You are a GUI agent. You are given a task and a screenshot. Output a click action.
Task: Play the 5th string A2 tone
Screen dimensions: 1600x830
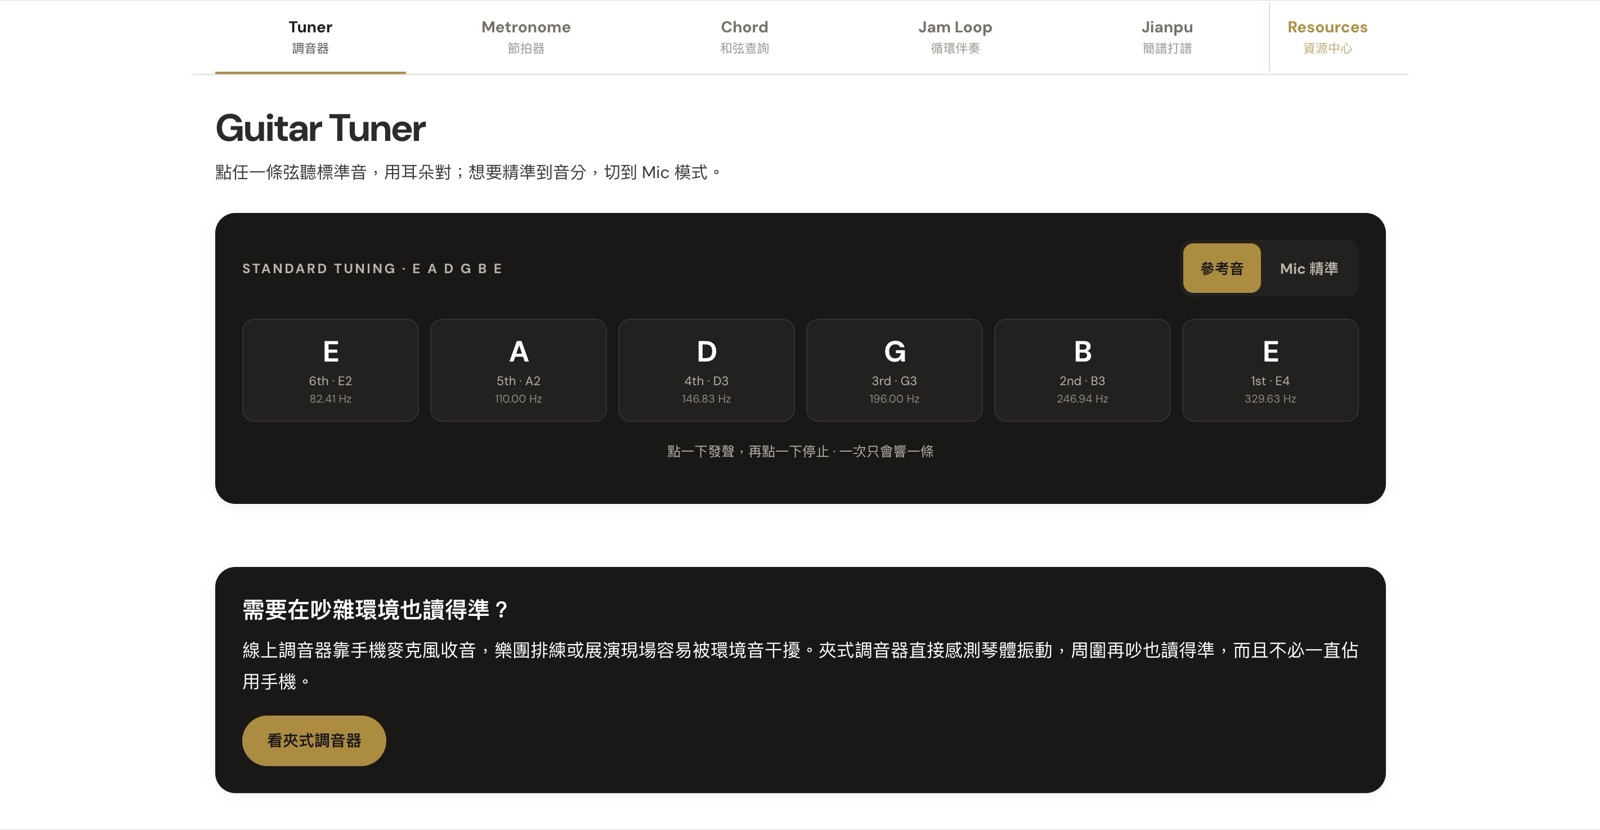[x=518, y=370]
